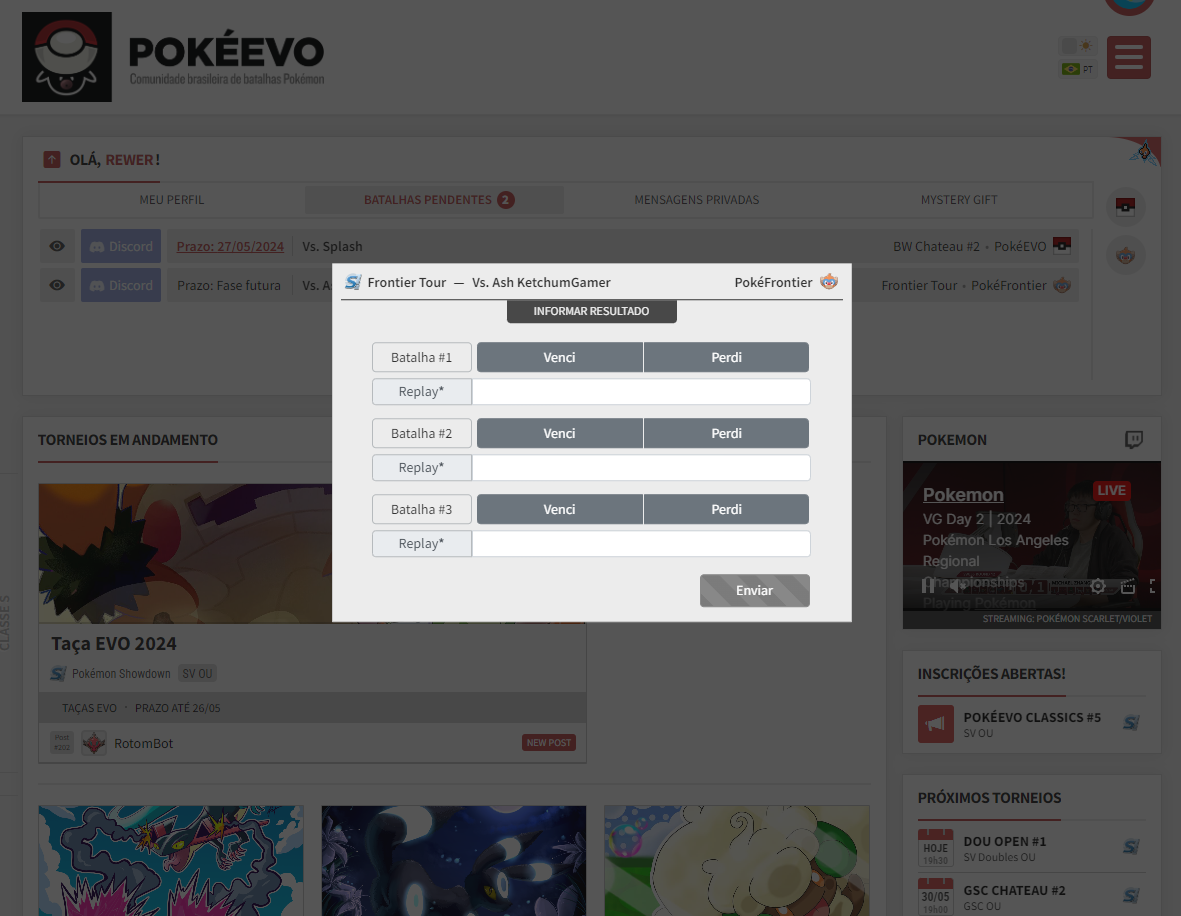Open RotomBot avatar icon
Viewport: 1181px width, 916px height.
[94, 743]
